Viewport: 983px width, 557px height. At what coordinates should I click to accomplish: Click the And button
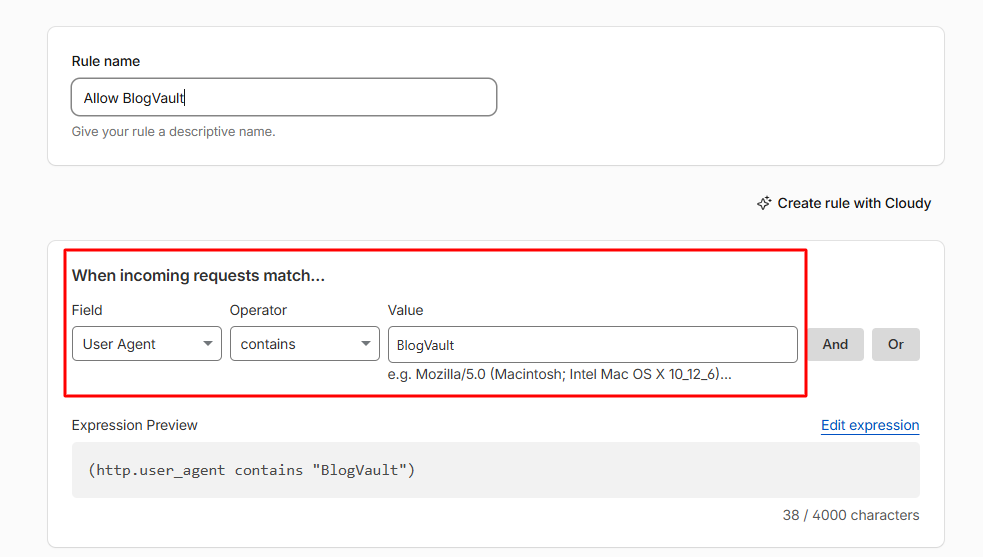click(835, 344)
